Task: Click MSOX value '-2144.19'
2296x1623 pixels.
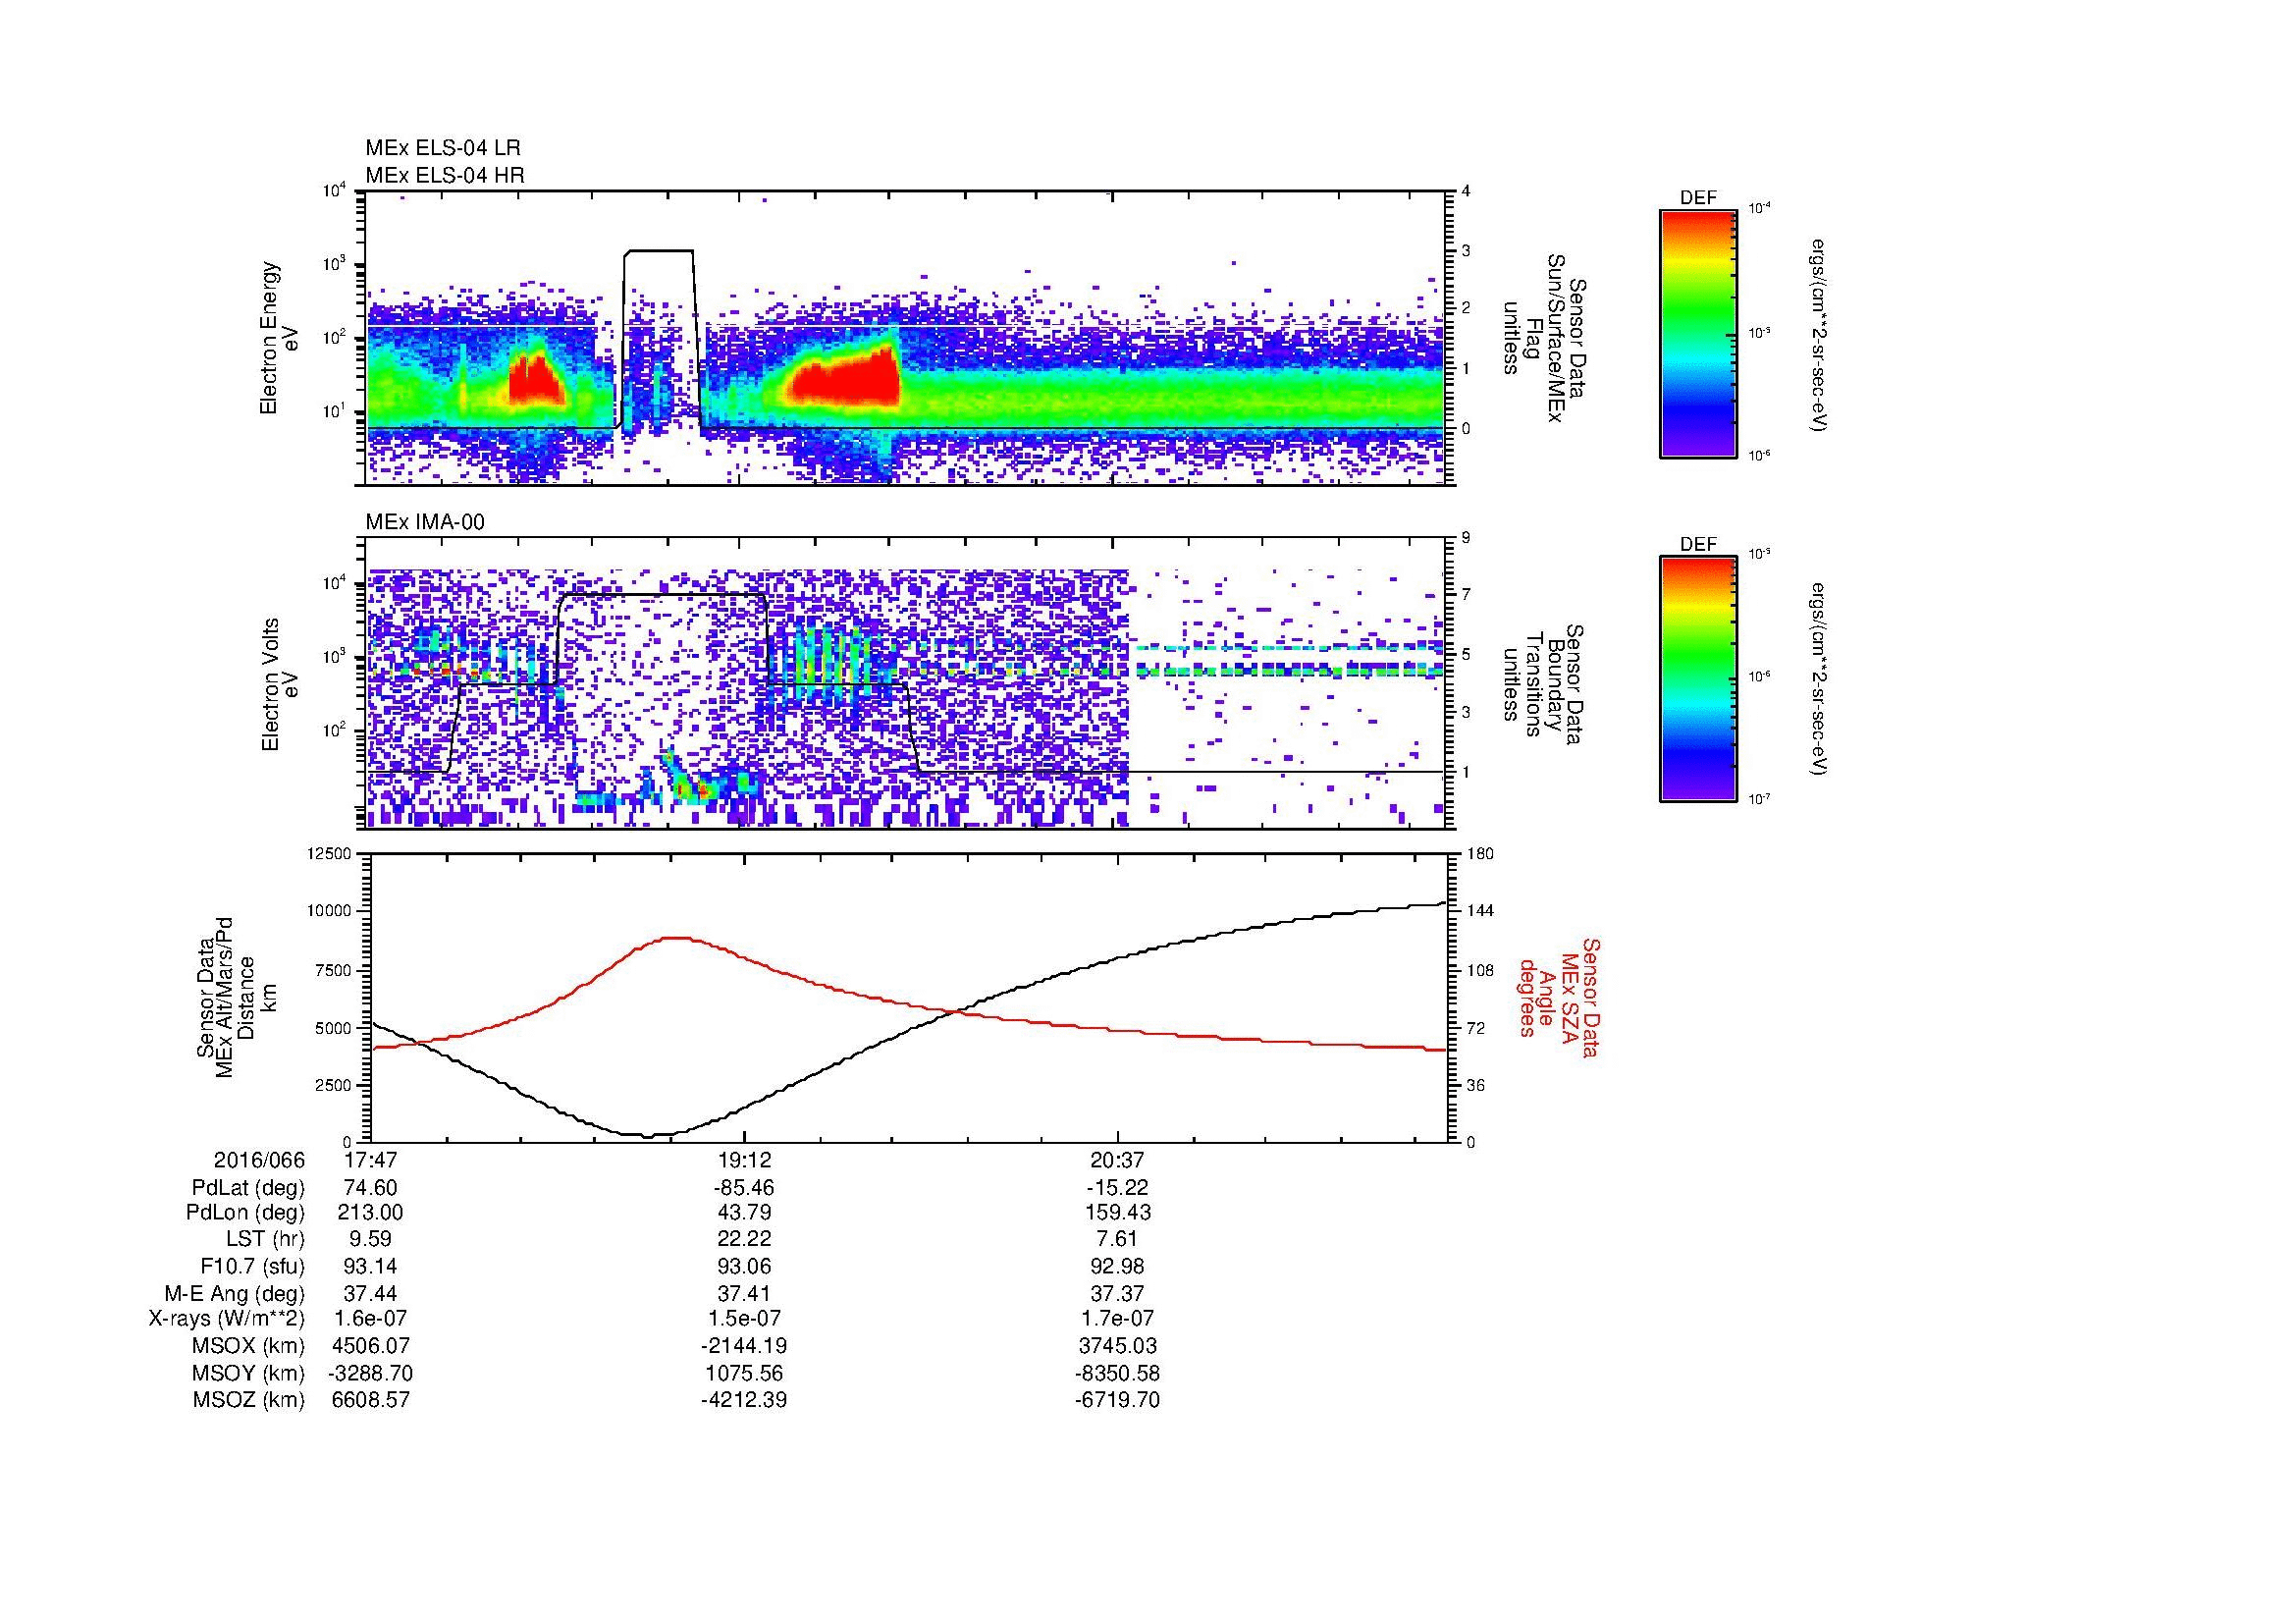Action: point(744,1346)
